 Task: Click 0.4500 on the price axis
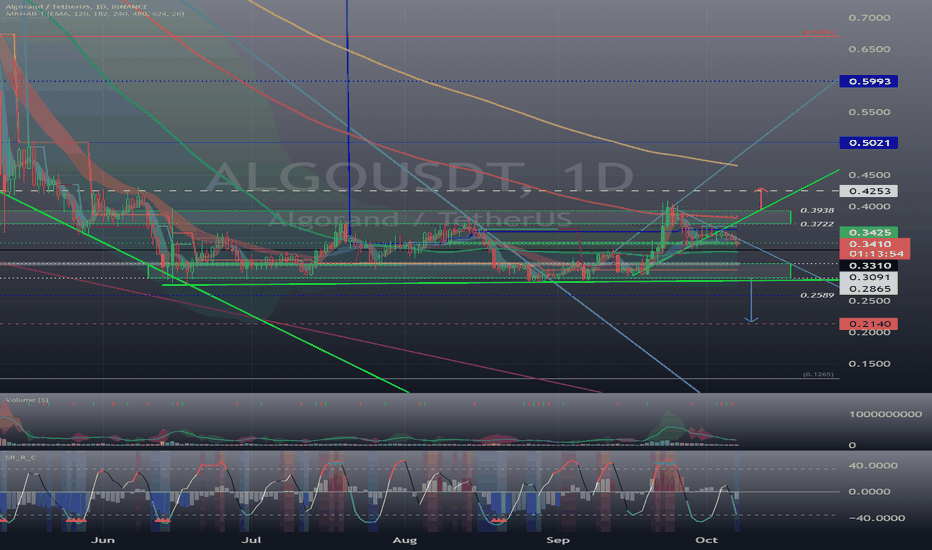click(869, 175)
